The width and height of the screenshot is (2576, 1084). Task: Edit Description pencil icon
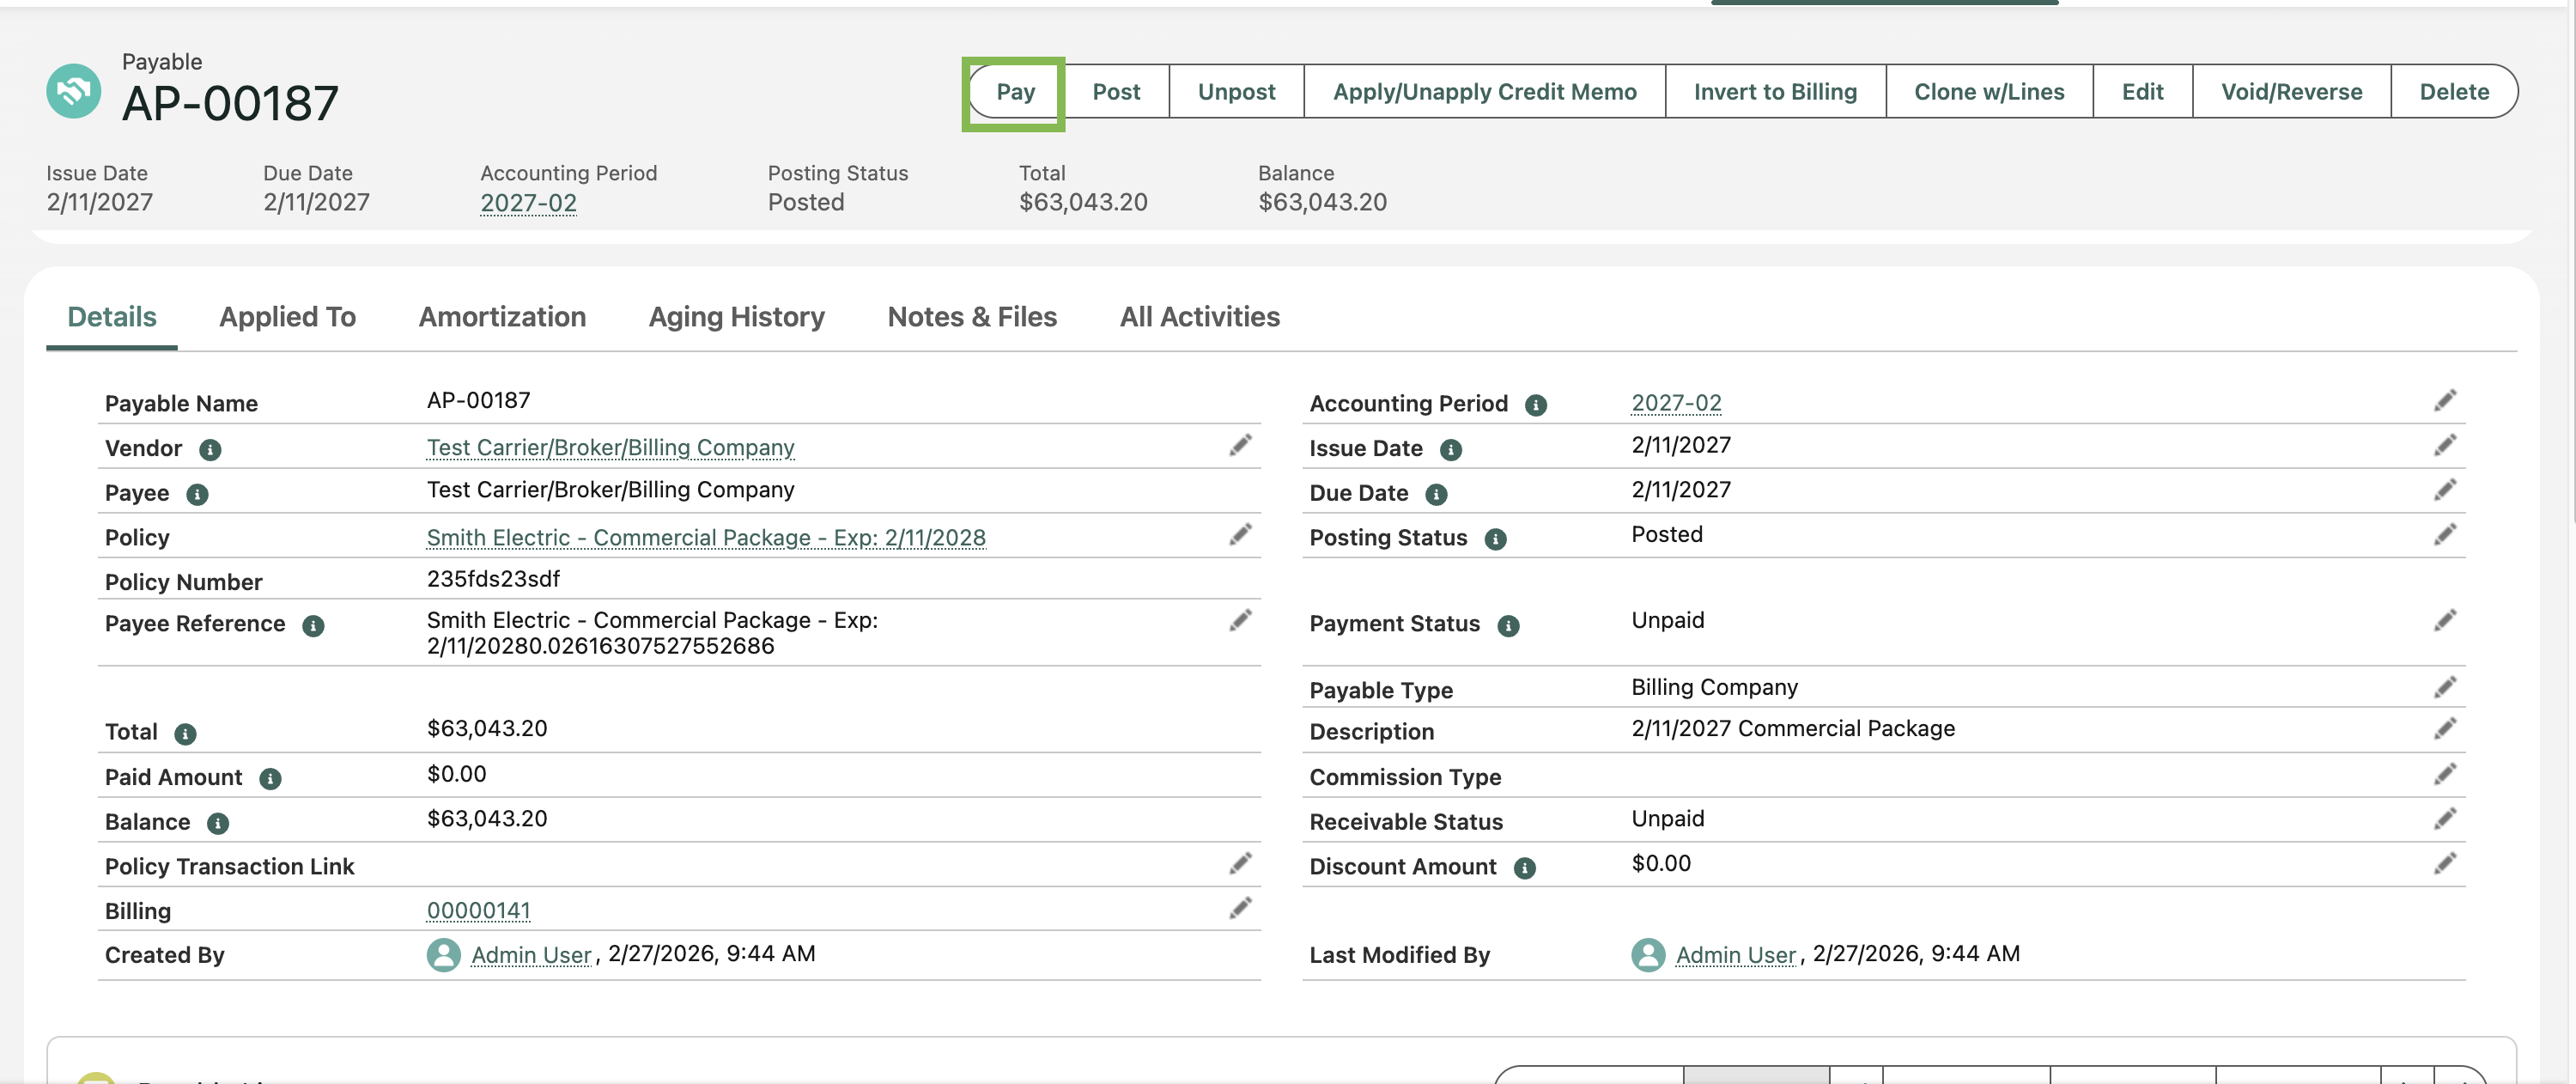coord(2445,729)
